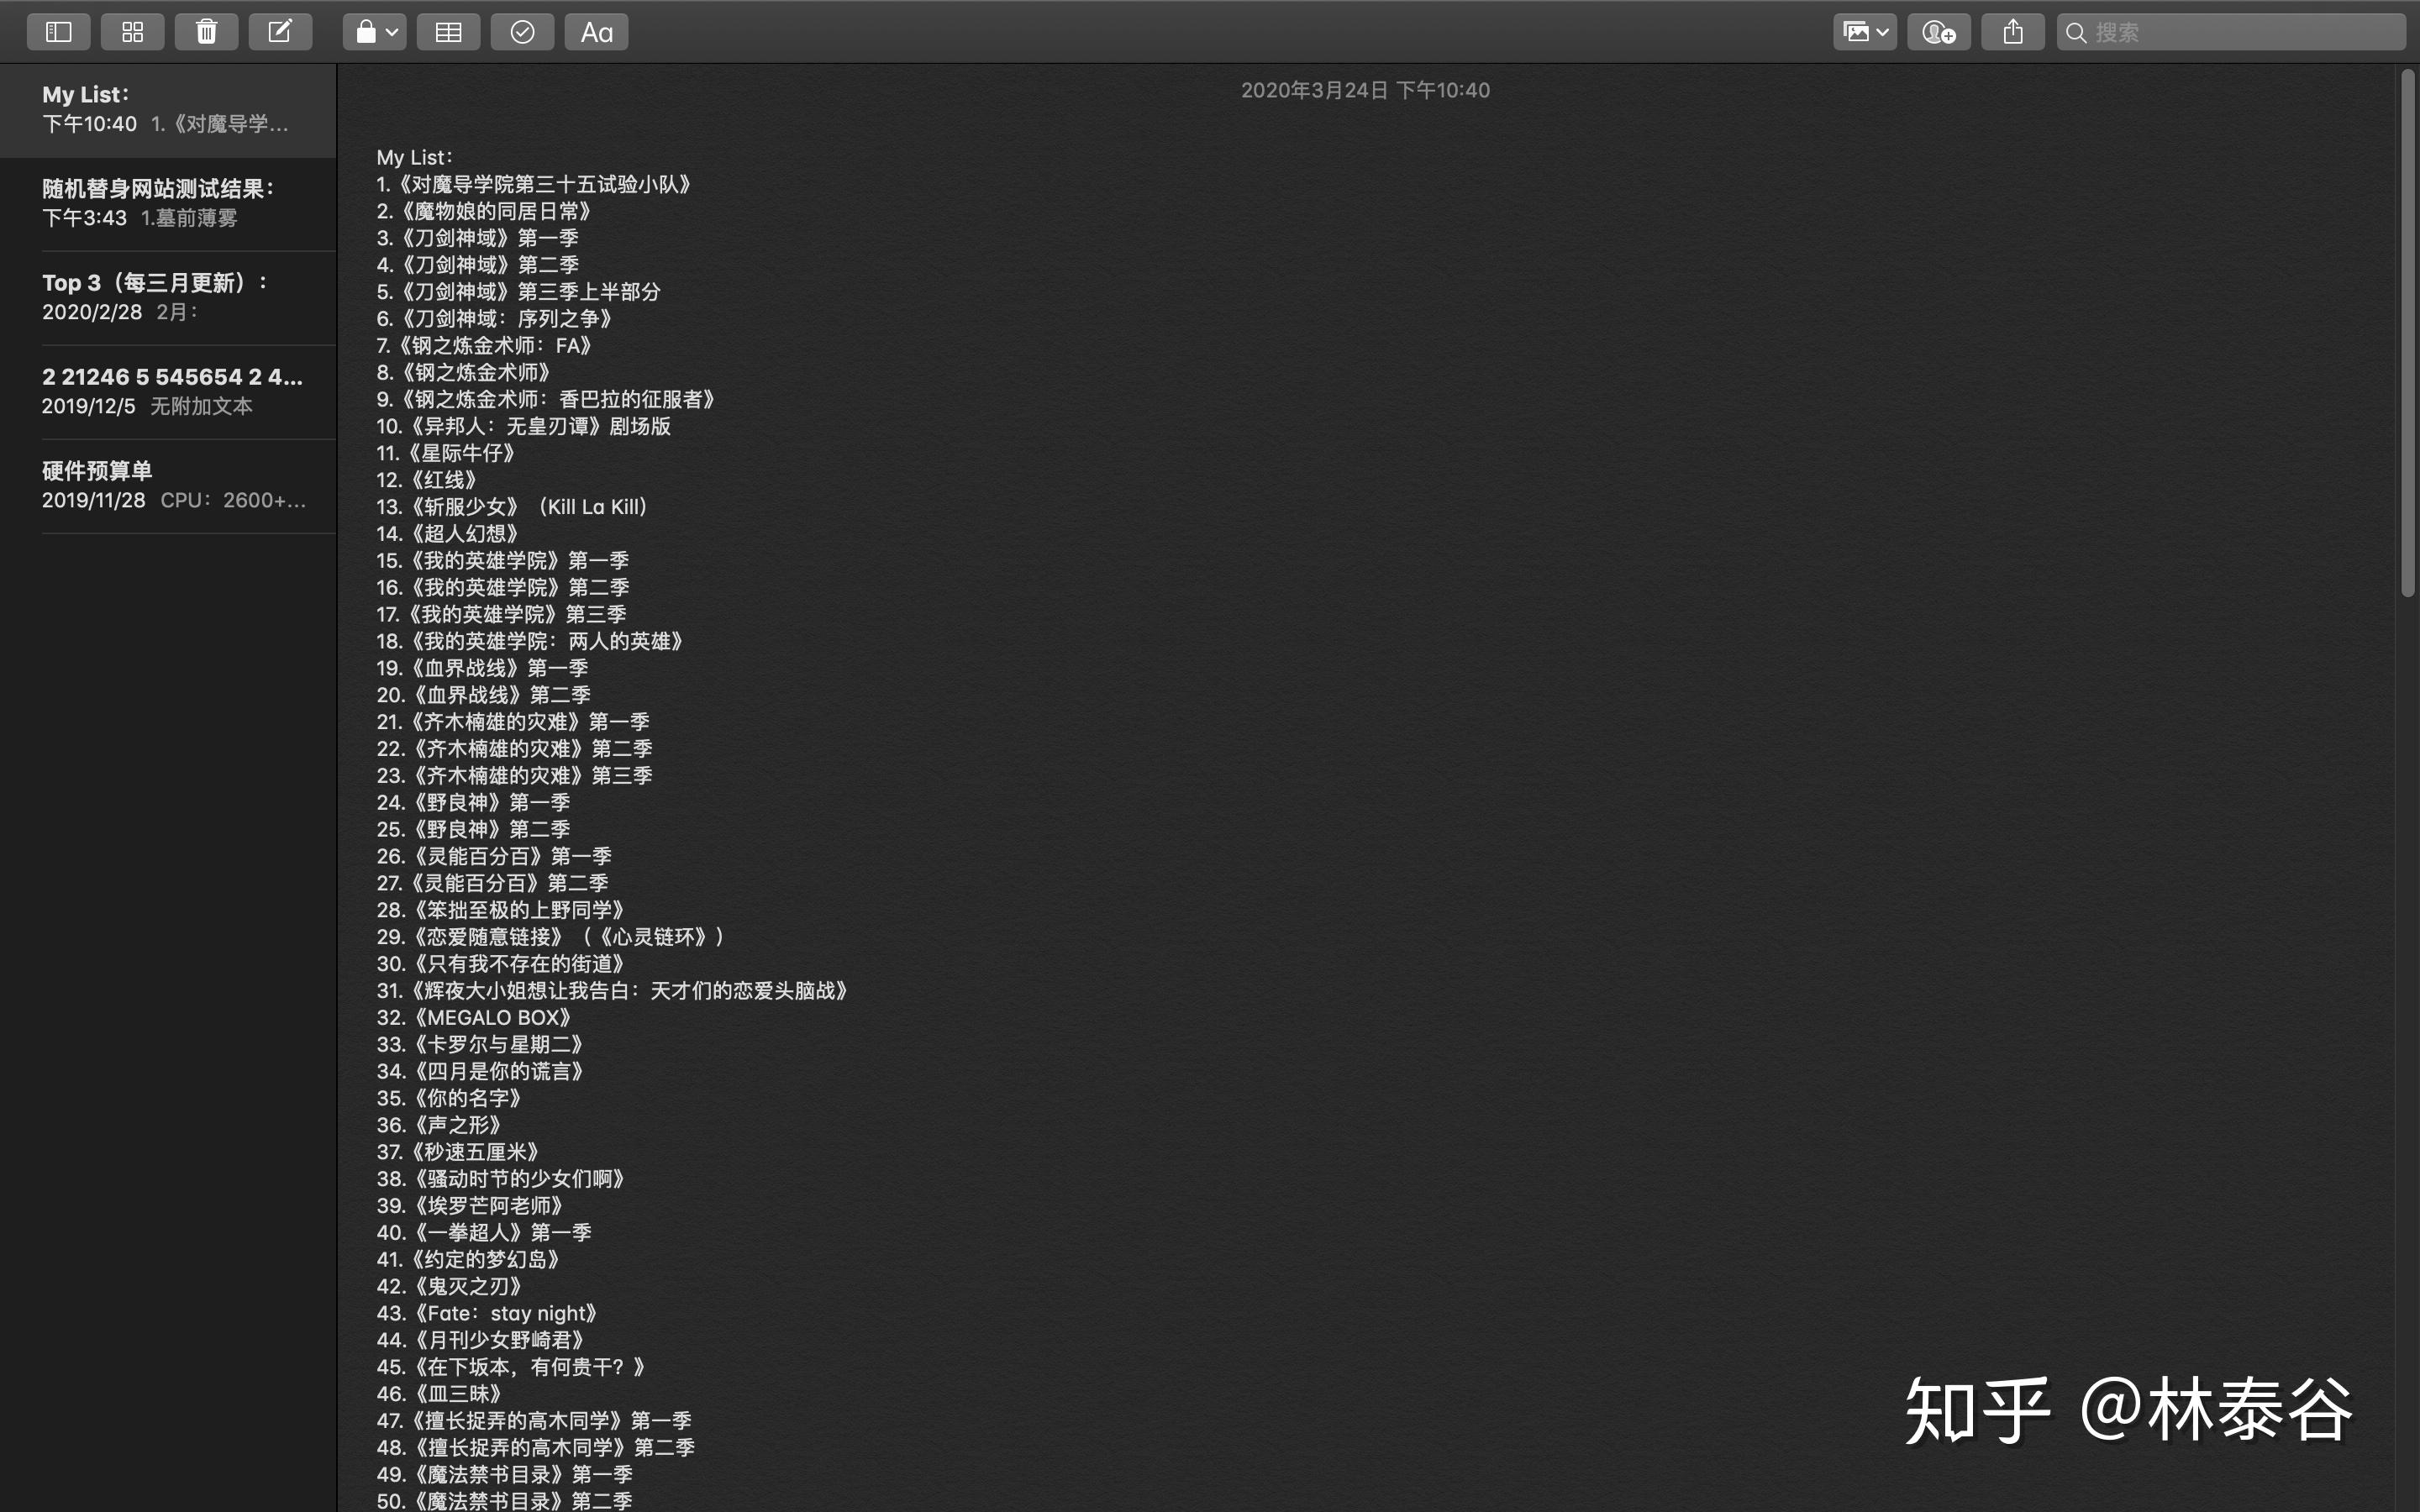Click the share icon
This screenshot has height=1512, width=2420.
coord(2013,32)
